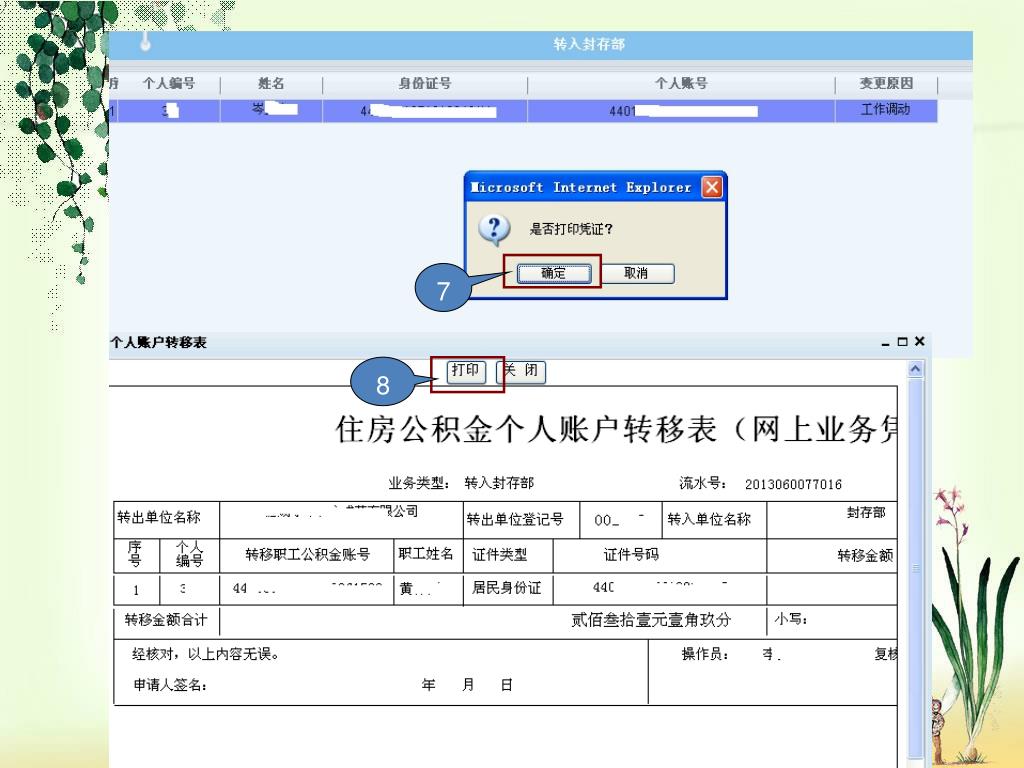Screen dimensions: 1024x768
Task: Click the scroll-up arrow of the transfer form
Action: 916,369
